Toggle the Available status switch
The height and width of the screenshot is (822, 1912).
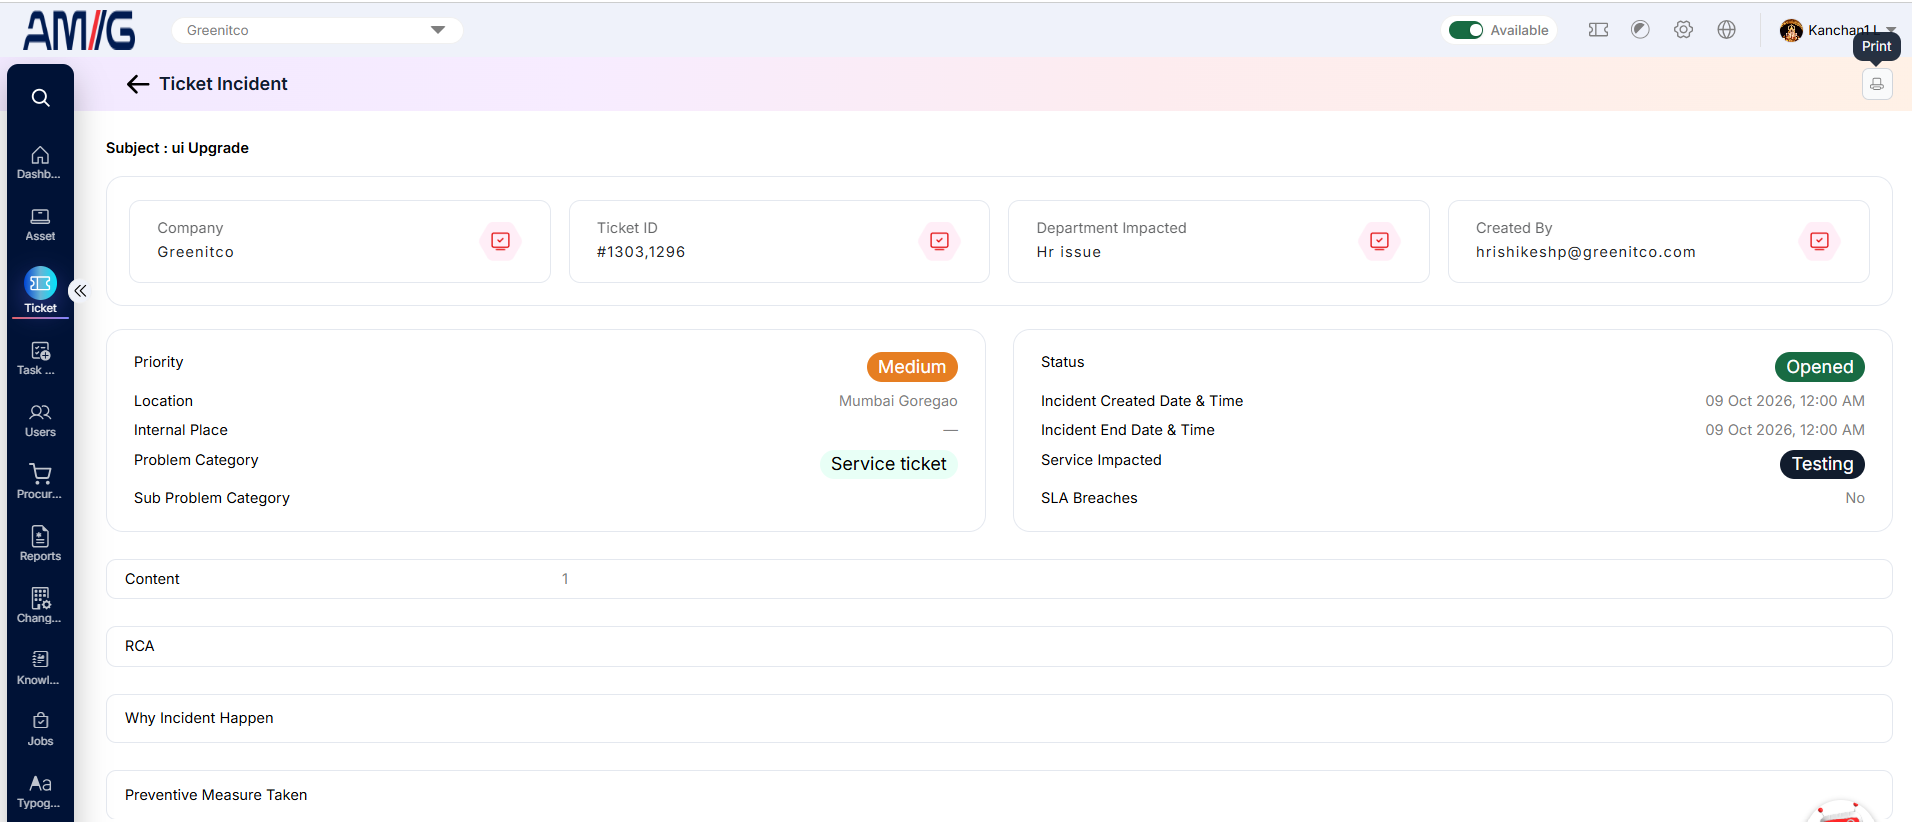click(x=1466, y=30)
